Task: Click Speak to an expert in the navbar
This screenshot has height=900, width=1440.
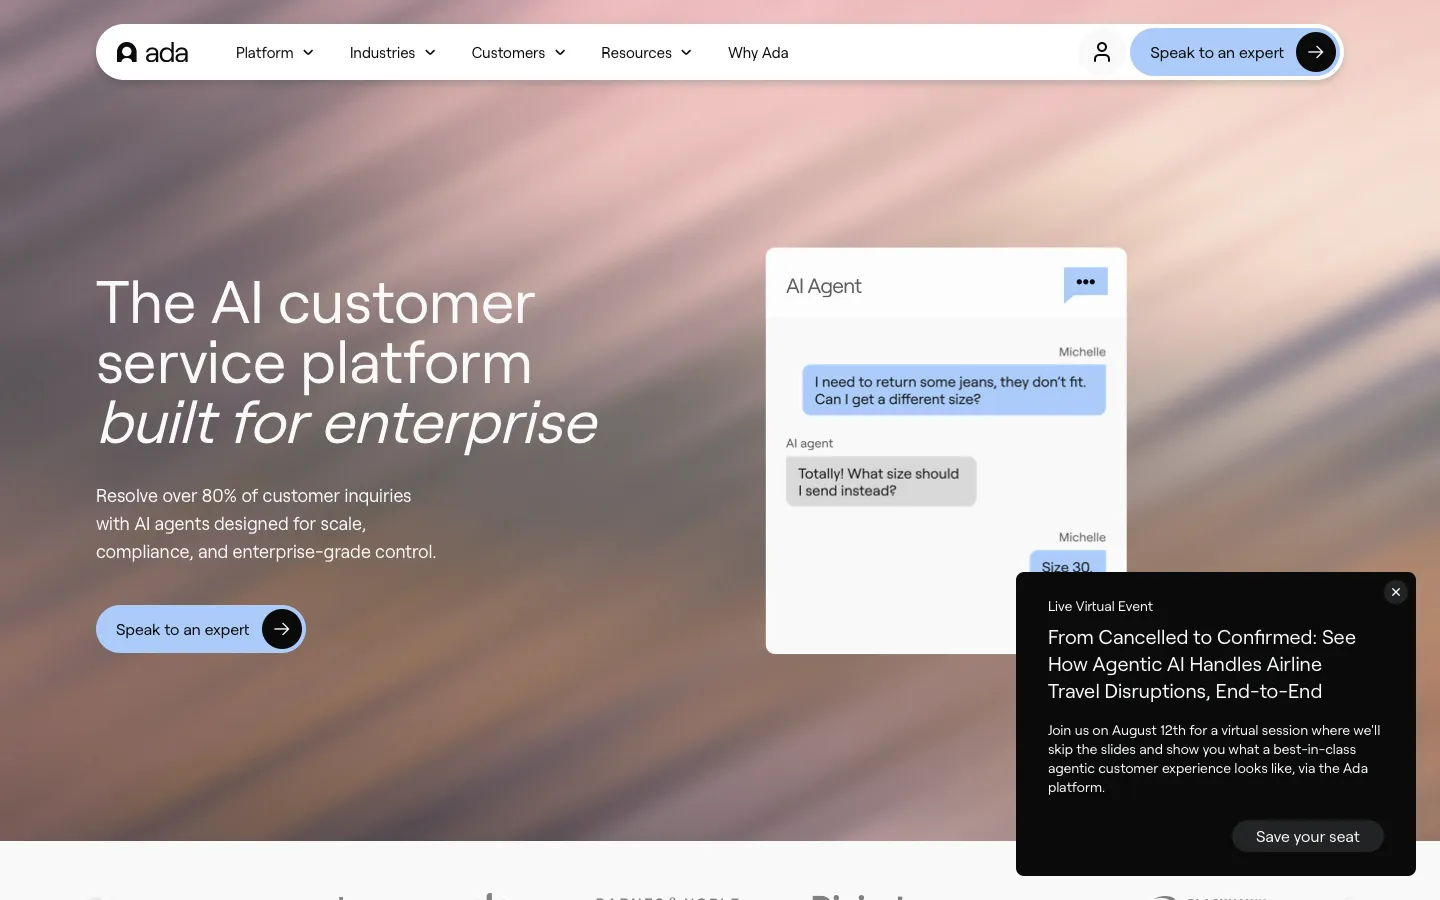Action: tap(1235, 52)
